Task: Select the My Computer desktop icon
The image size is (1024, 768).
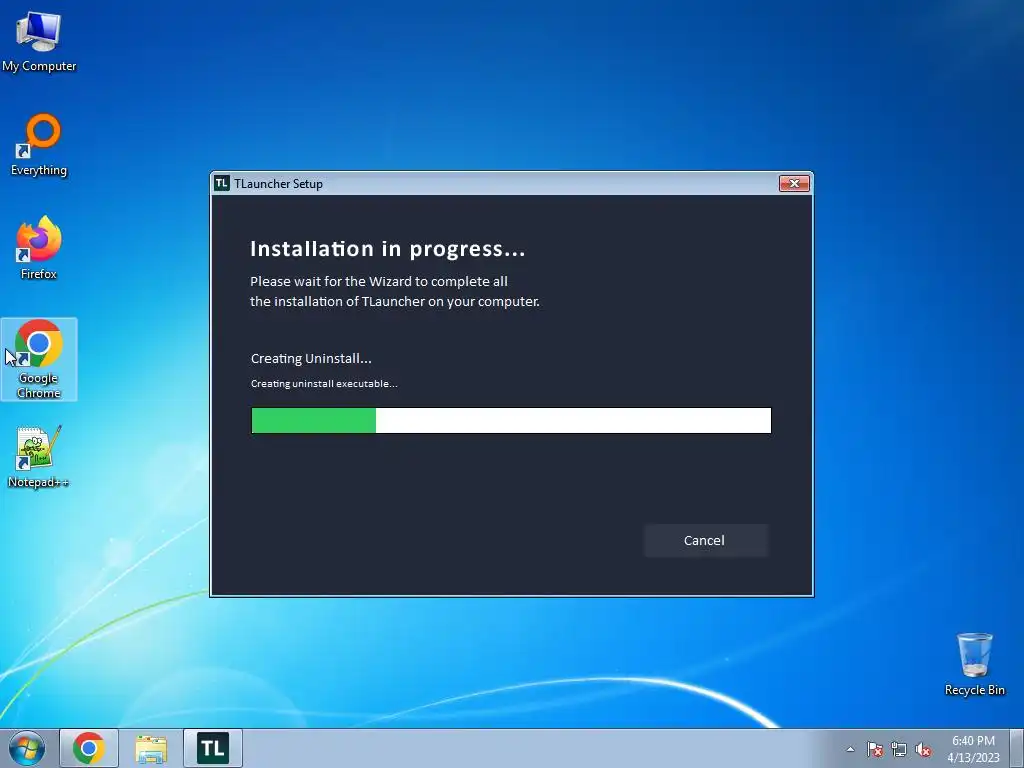Action: pyautogui.click(x=39, y=42)
